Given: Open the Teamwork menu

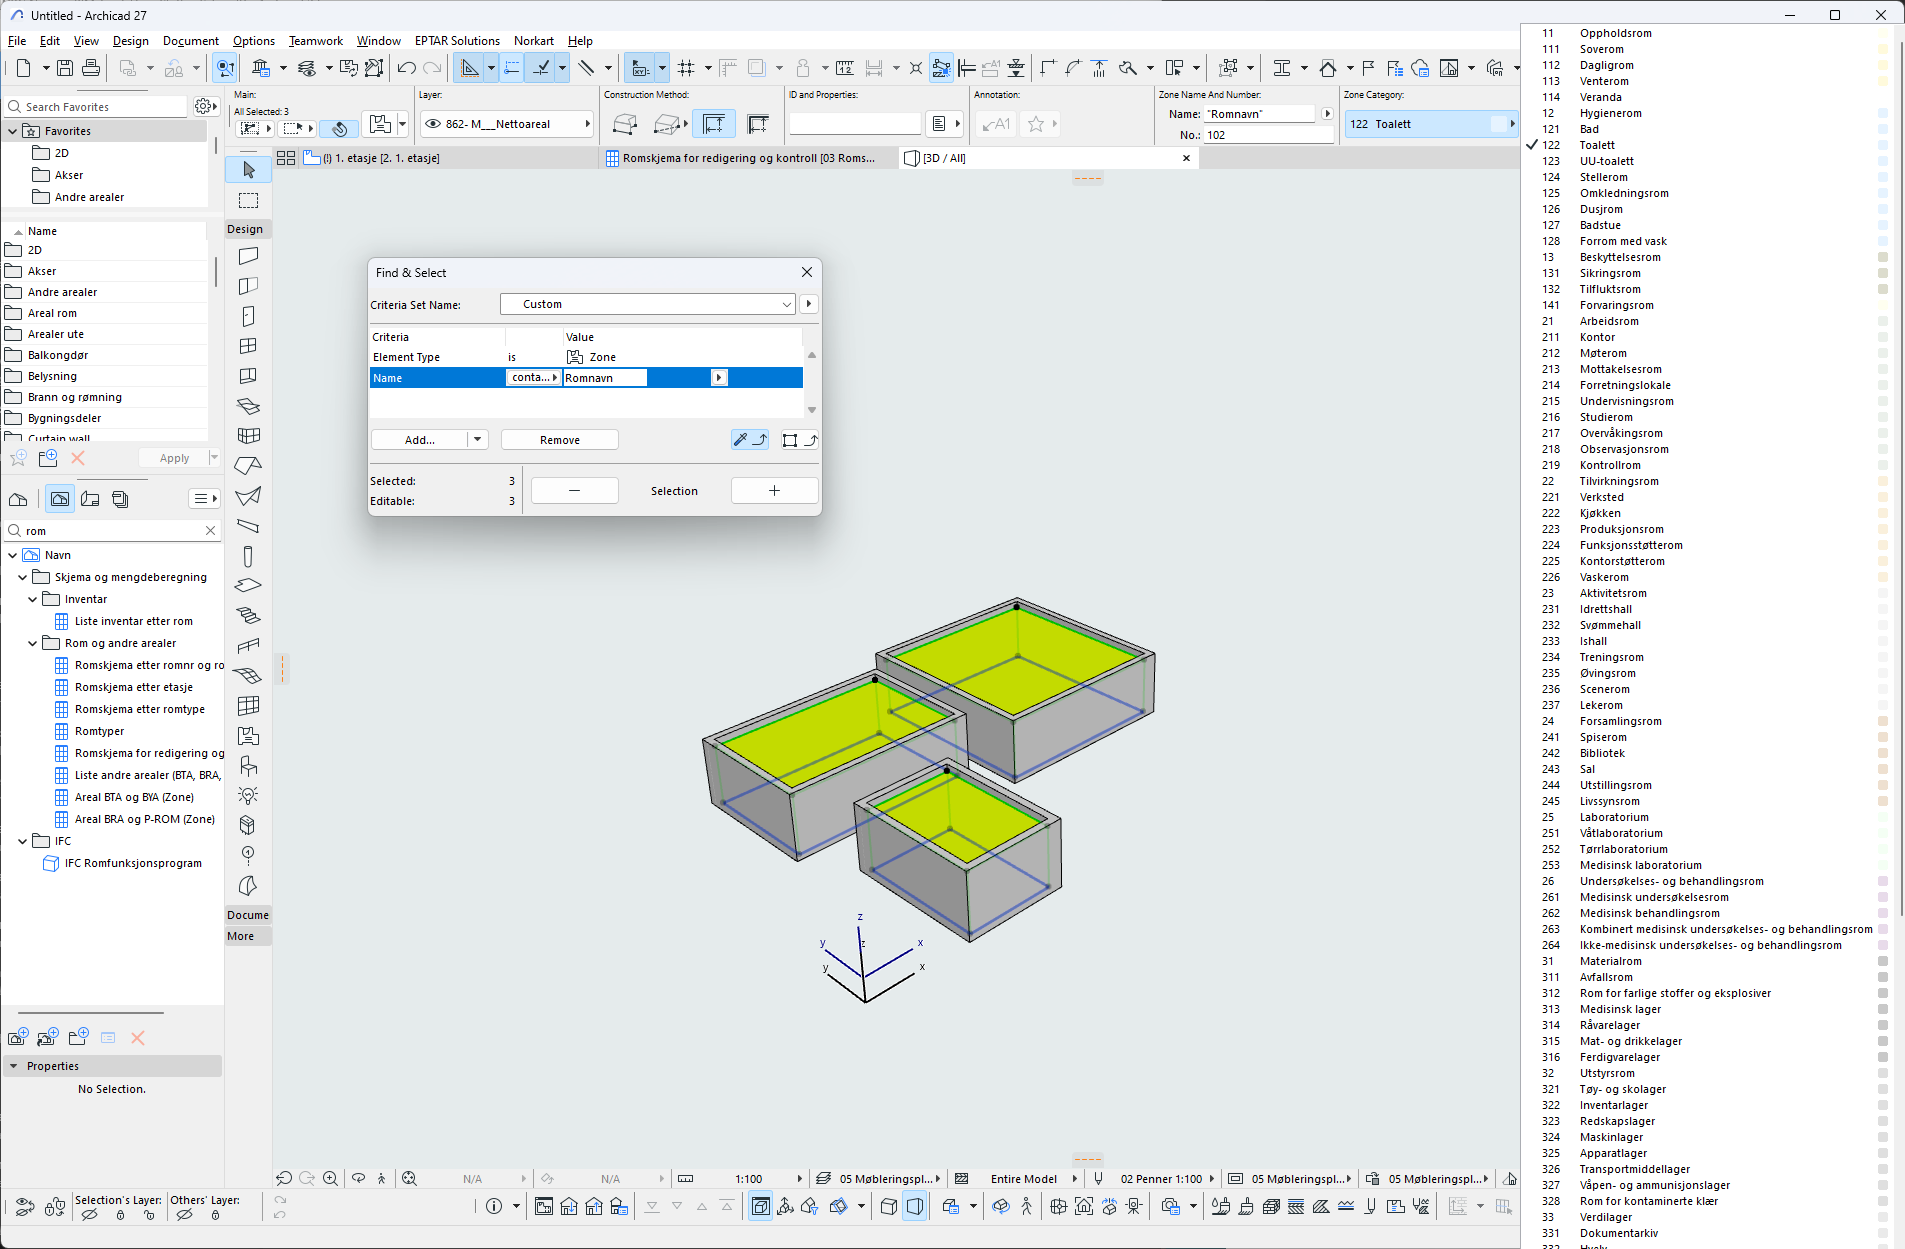Looking at the screenshot, I should pos(315,41).
